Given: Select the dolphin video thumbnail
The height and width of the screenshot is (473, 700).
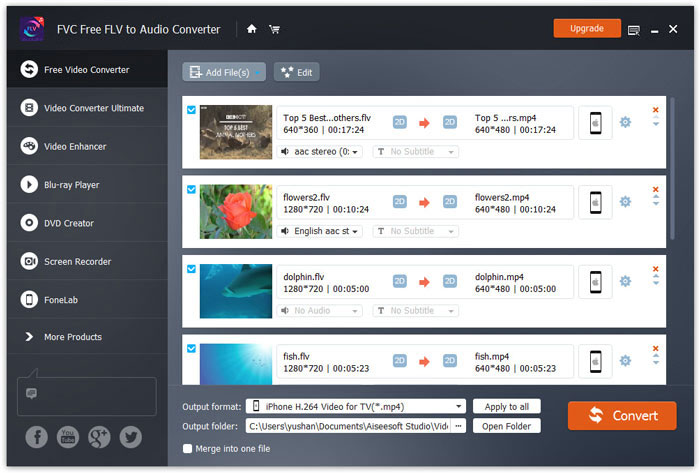Looking at the screenshot, I should (236, 291).
